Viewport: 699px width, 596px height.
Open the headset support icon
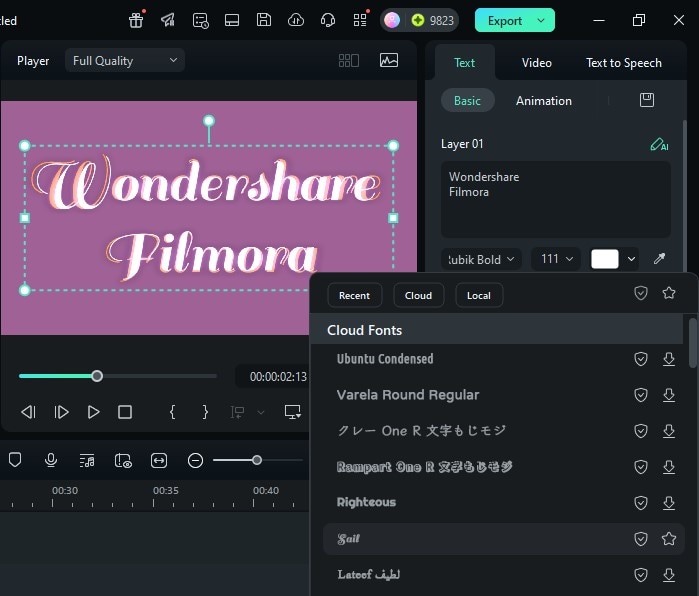(328, 20)
